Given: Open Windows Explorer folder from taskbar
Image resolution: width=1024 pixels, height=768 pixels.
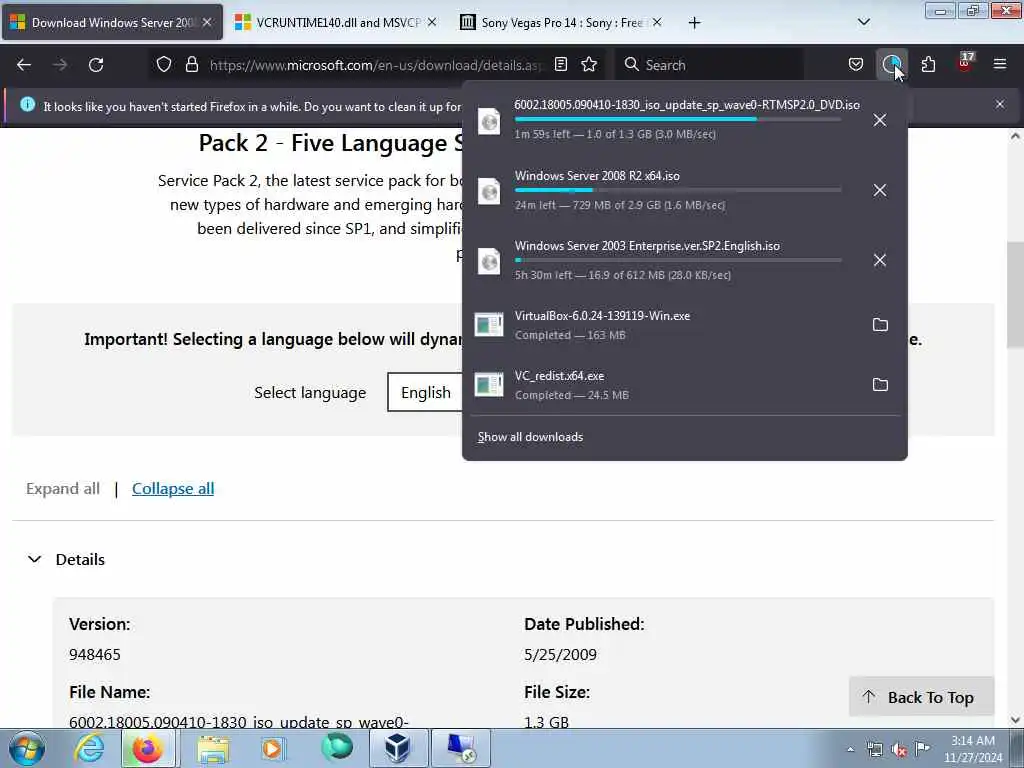Looking at the screenshot, I should coord(212,748).
